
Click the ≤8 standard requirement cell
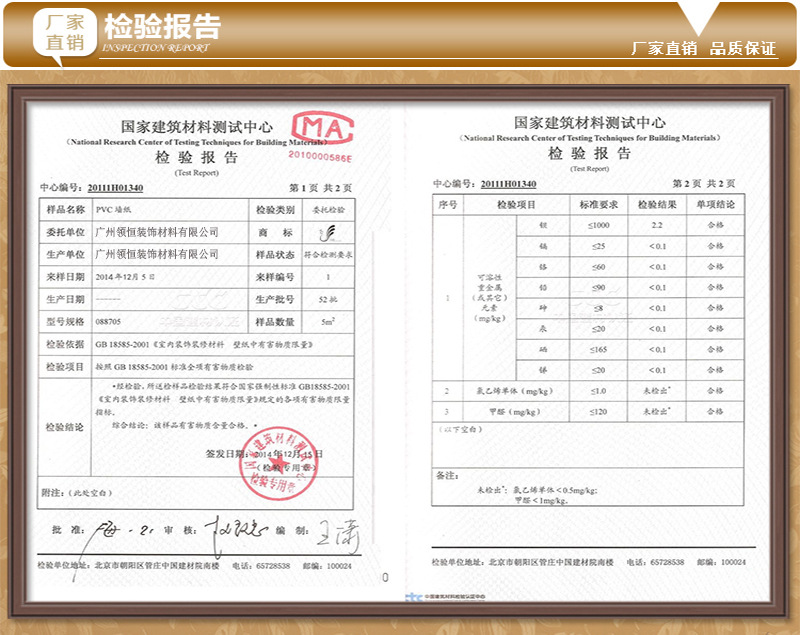coord(598,308)
